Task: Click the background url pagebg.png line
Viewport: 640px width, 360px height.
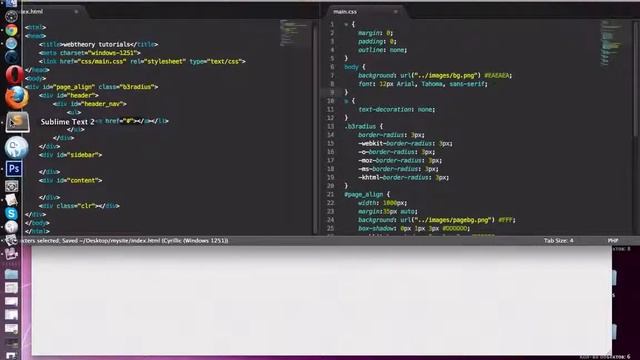Action: (437, 220)
